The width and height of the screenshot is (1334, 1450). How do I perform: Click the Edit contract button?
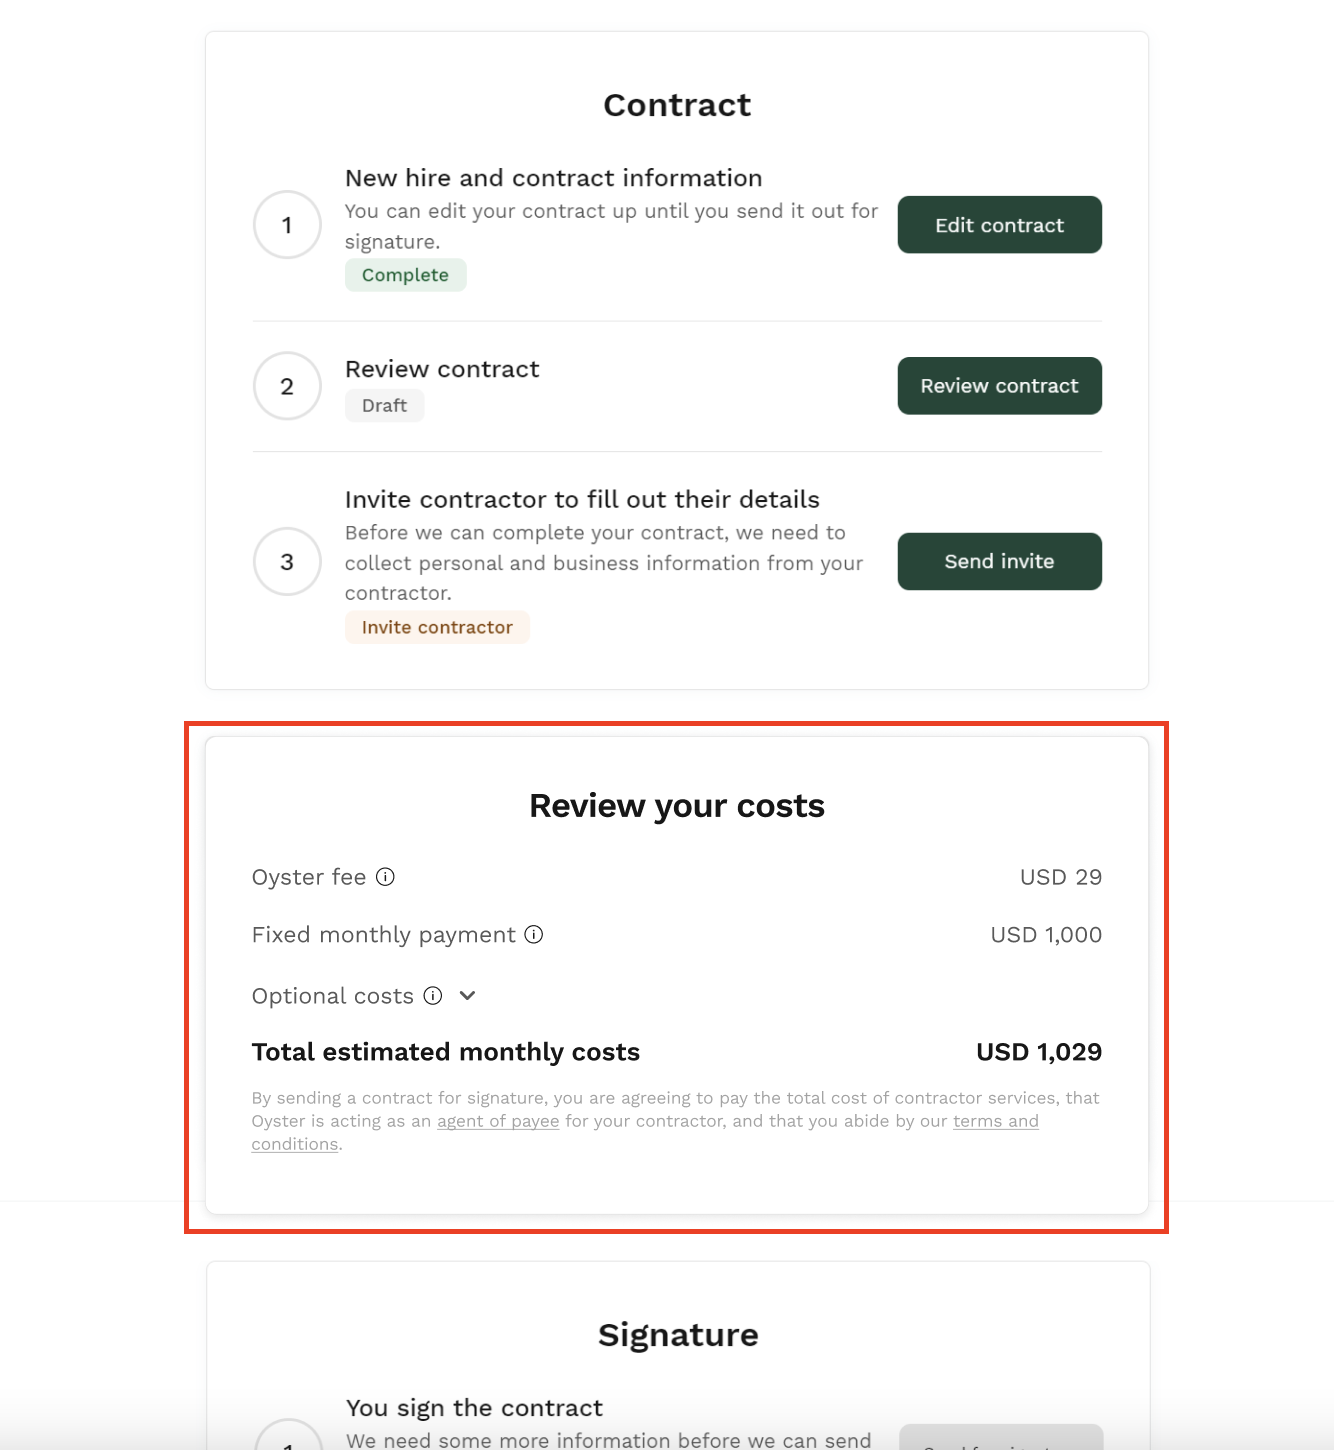pyautogui.click(x=1000, y=225)
